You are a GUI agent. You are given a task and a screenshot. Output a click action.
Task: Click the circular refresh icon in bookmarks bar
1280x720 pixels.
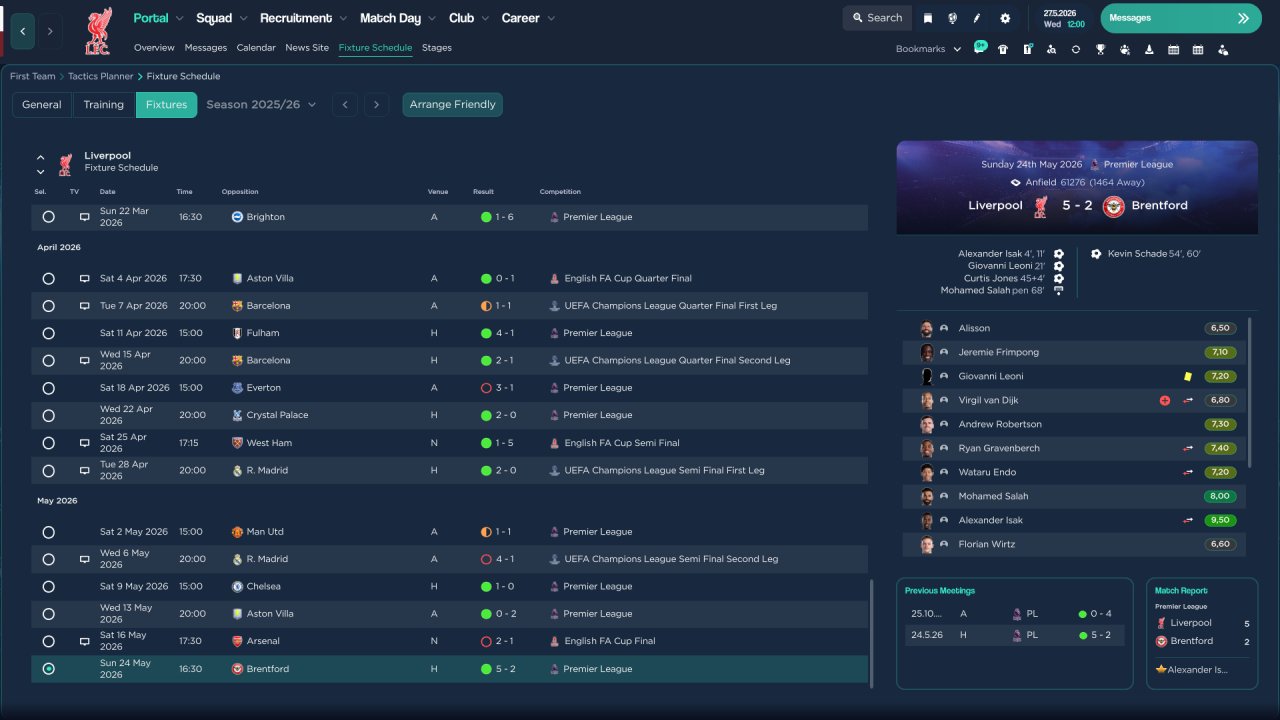(x=1076, y=49)
